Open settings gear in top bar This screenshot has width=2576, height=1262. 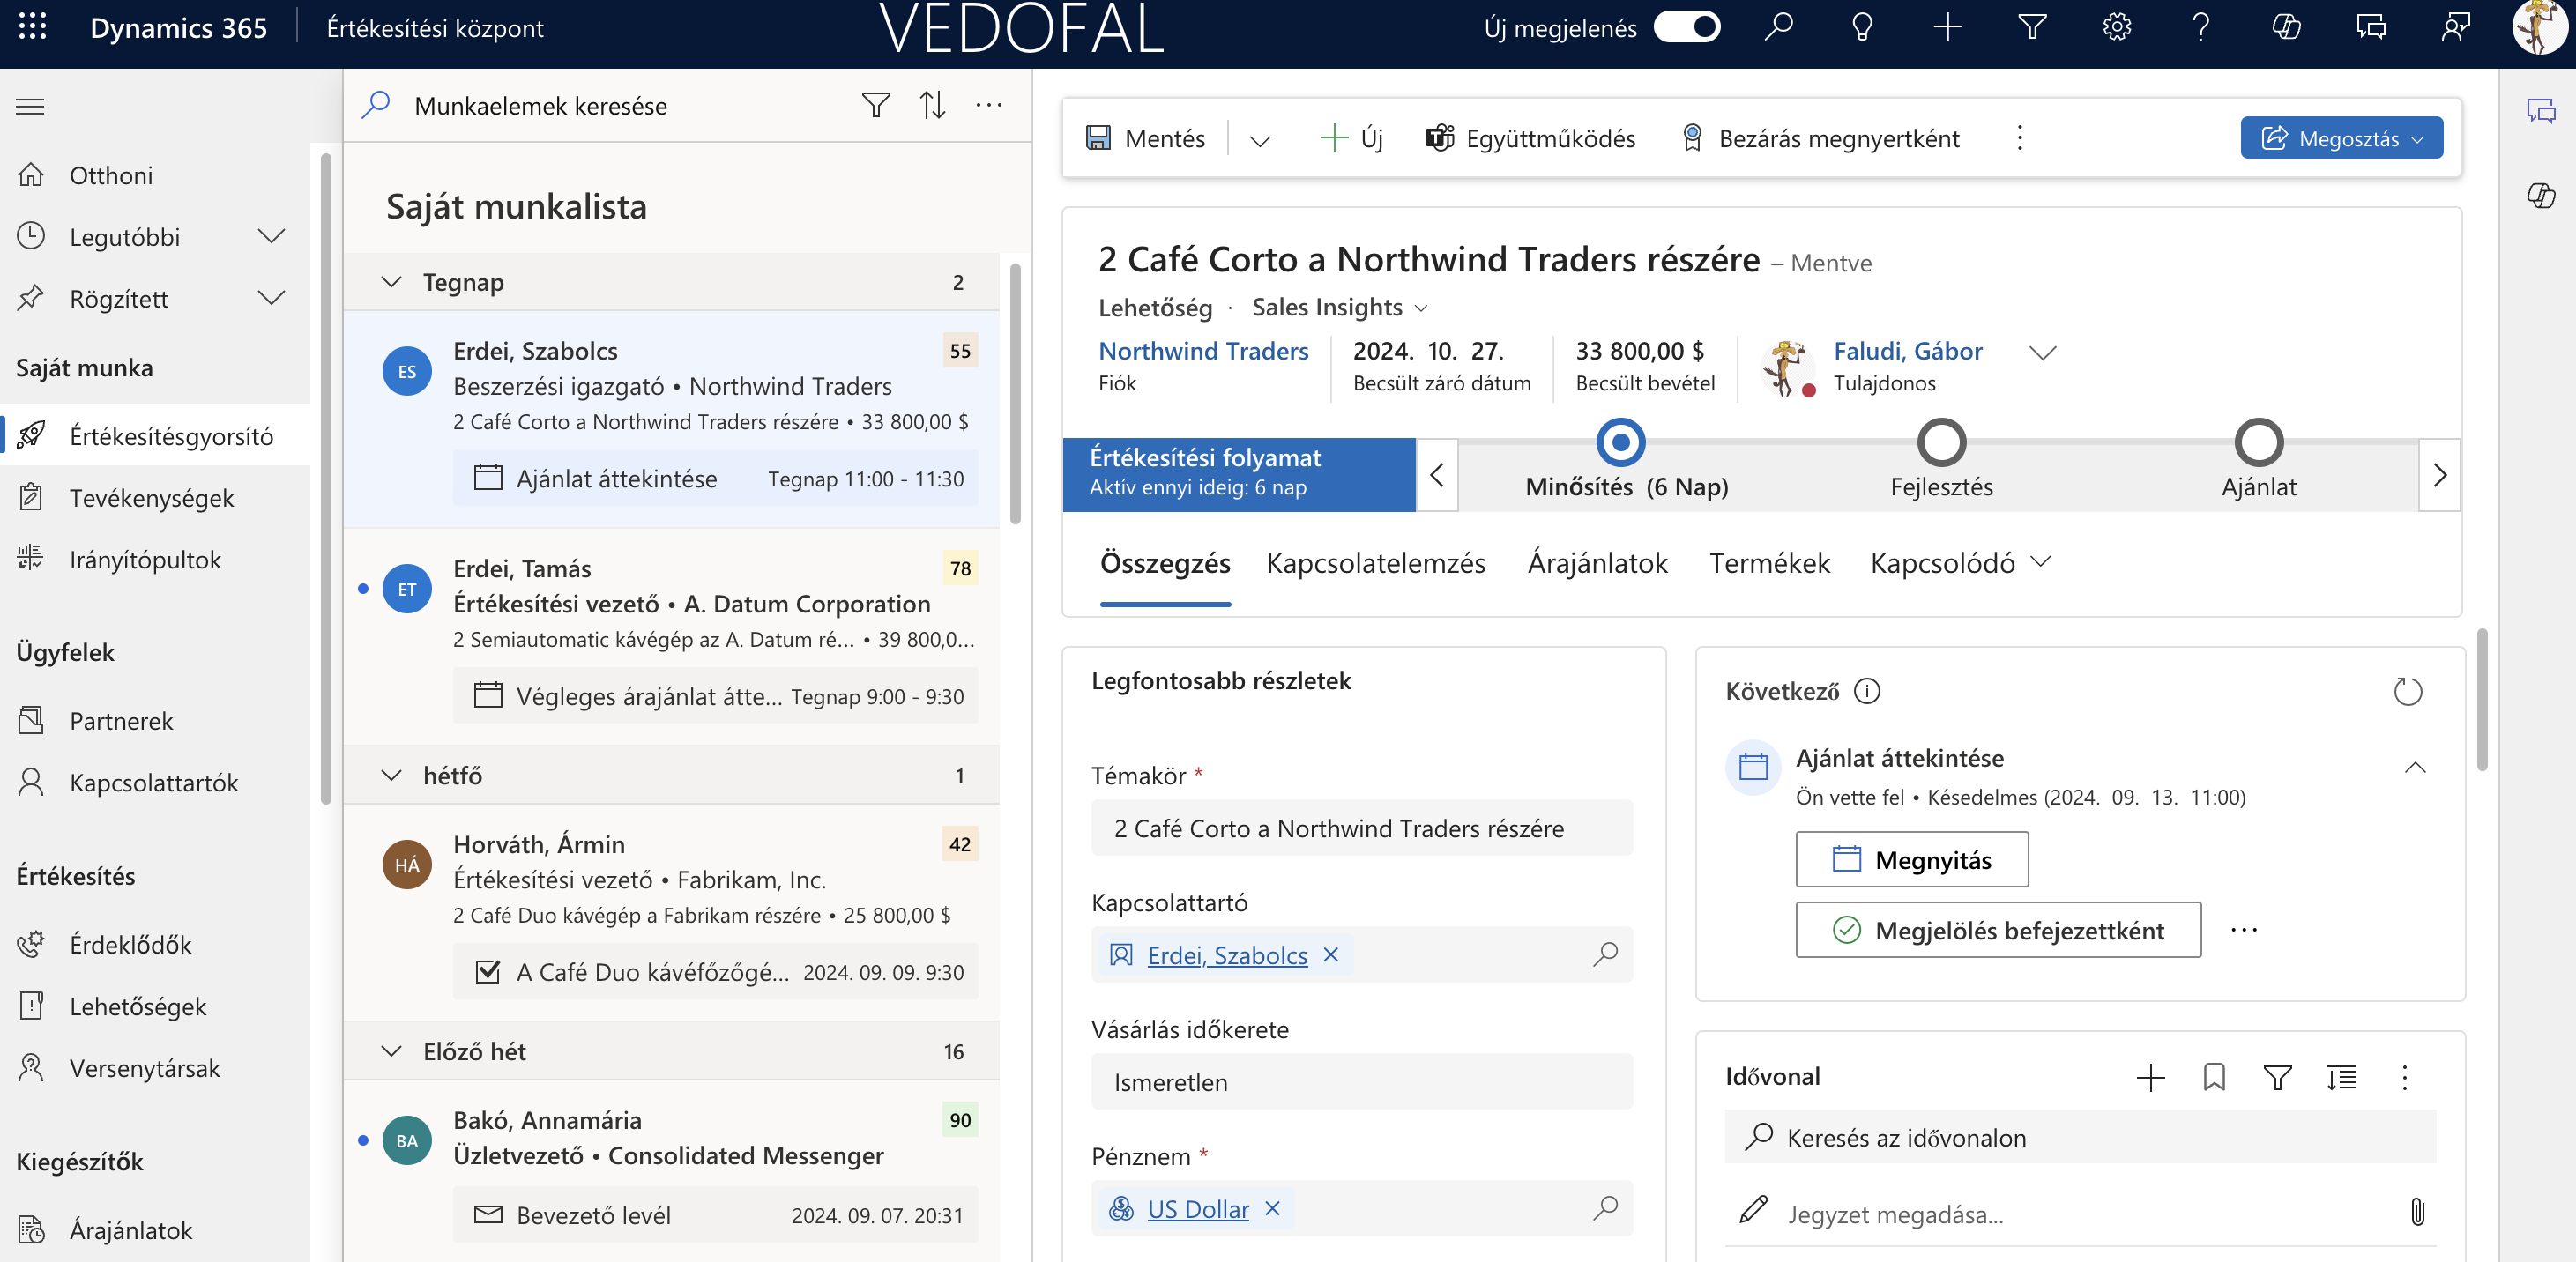coord(2116,27)
